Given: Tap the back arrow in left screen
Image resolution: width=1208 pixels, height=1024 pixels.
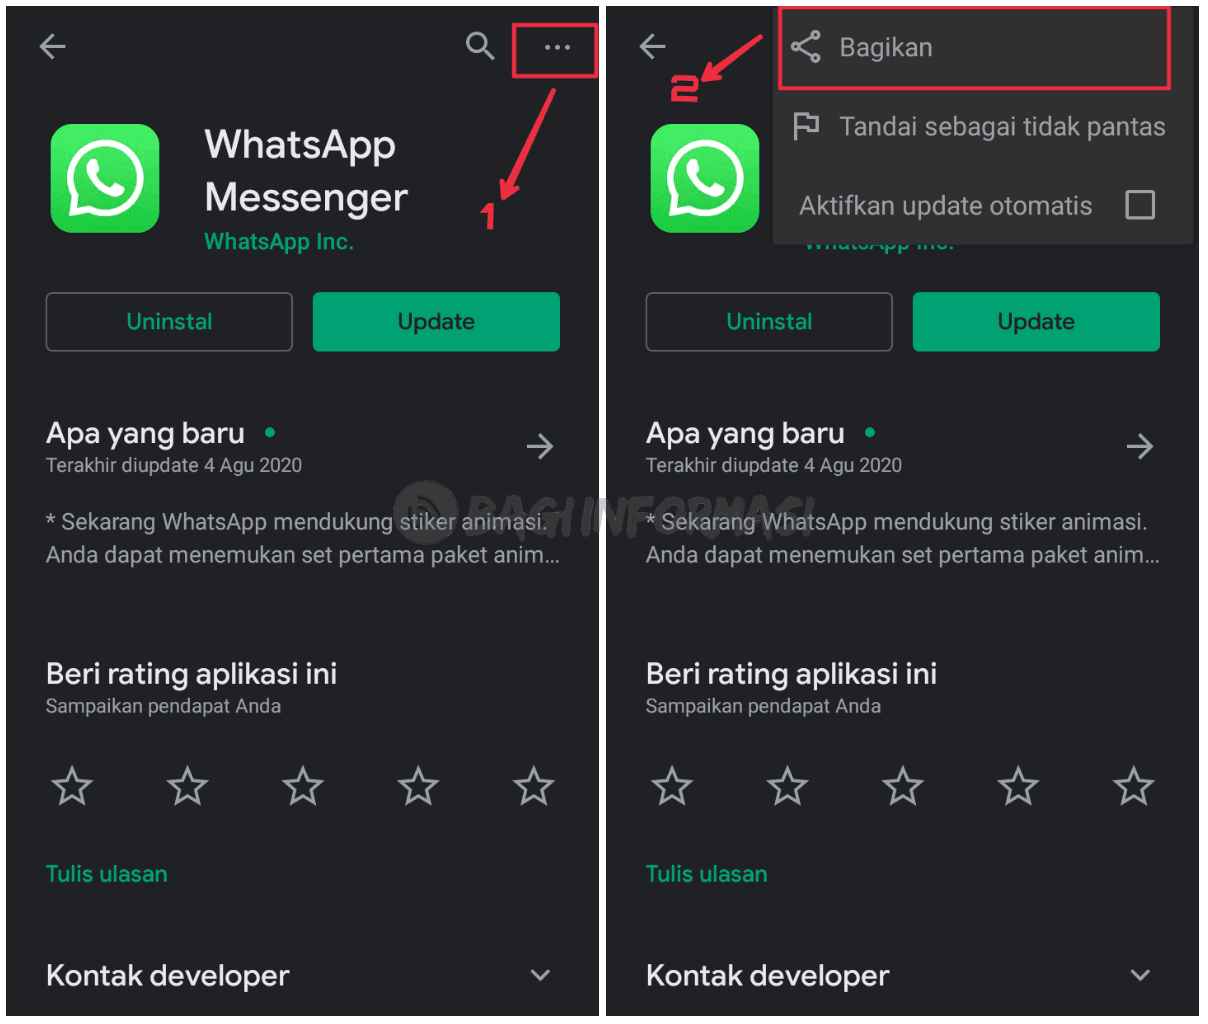Looking at the screenshot, I should [x=52, y=46].
